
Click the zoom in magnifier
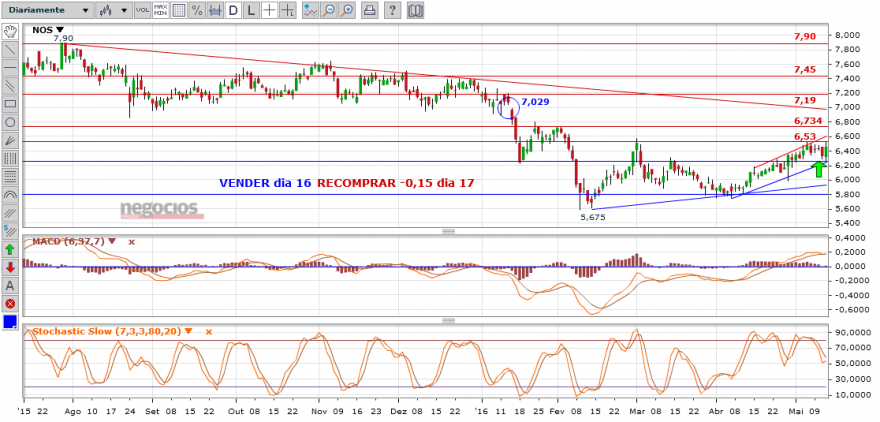(347, 10)
